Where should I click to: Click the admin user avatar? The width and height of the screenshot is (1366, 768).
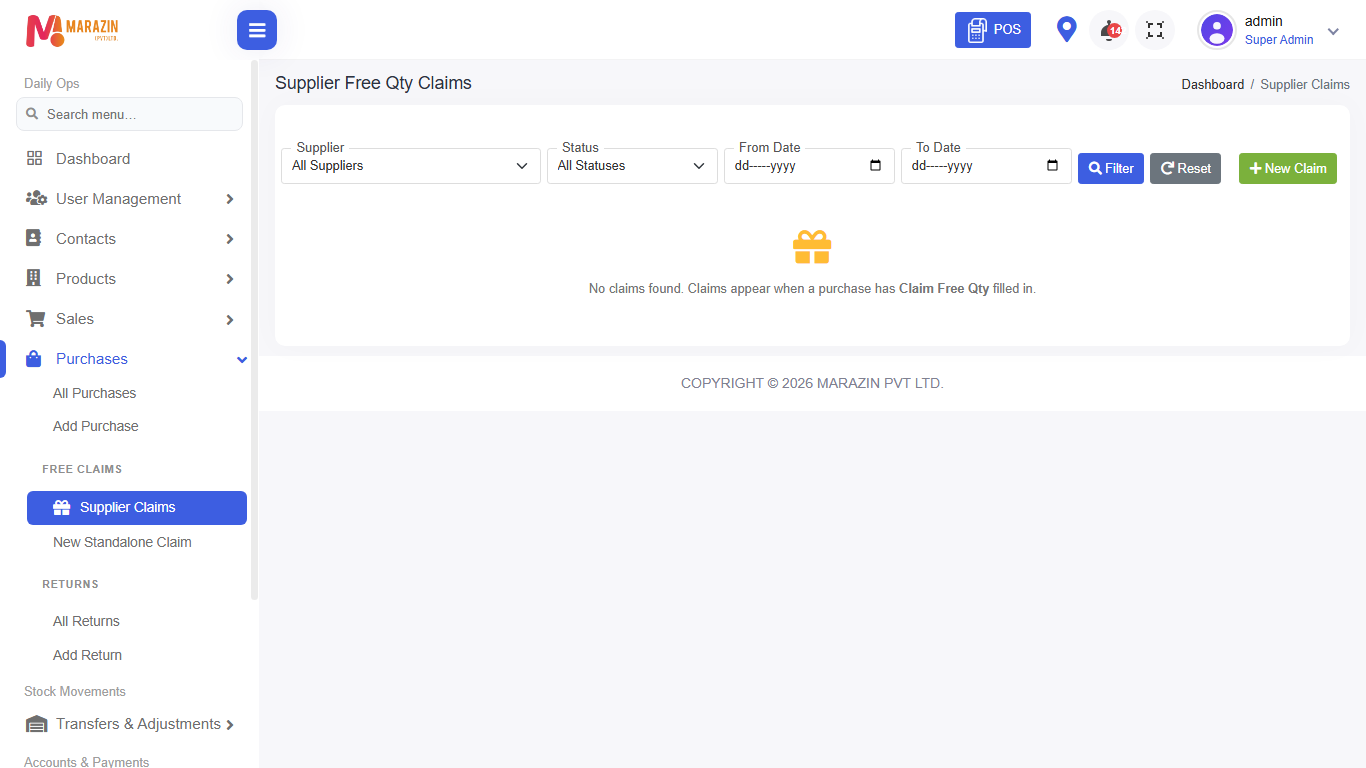(1217, 30)
